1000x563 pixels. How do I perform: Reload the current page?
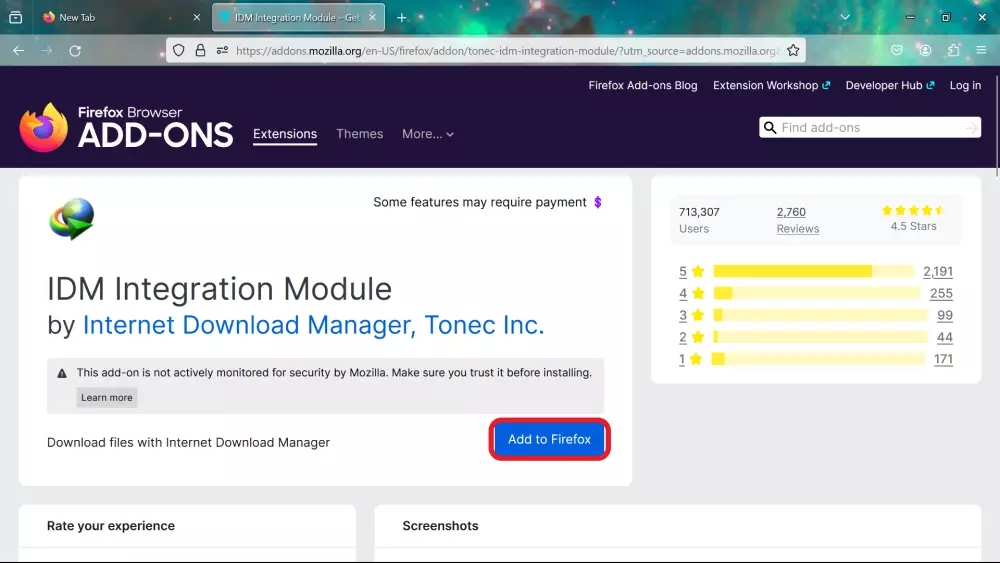click(x=75, y=50)
